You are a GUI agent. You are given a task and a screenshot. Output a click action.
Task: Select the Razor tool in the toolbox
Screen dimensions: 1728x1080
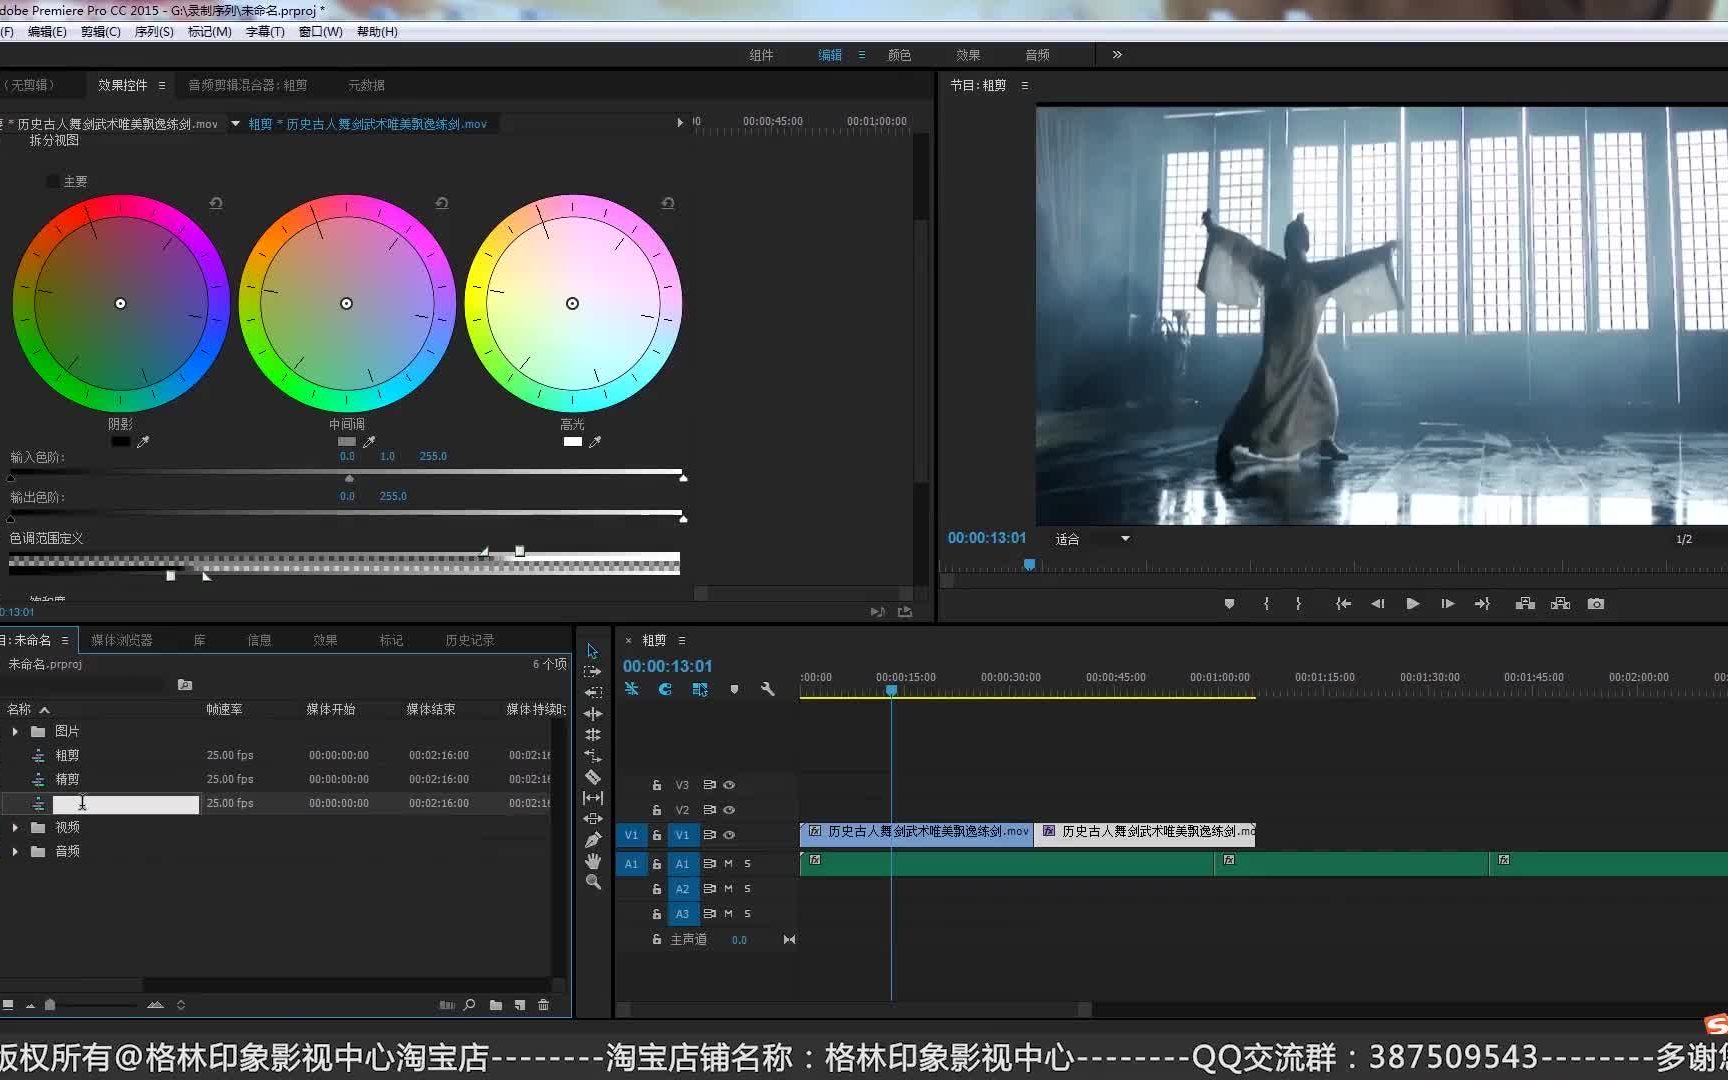593,777
